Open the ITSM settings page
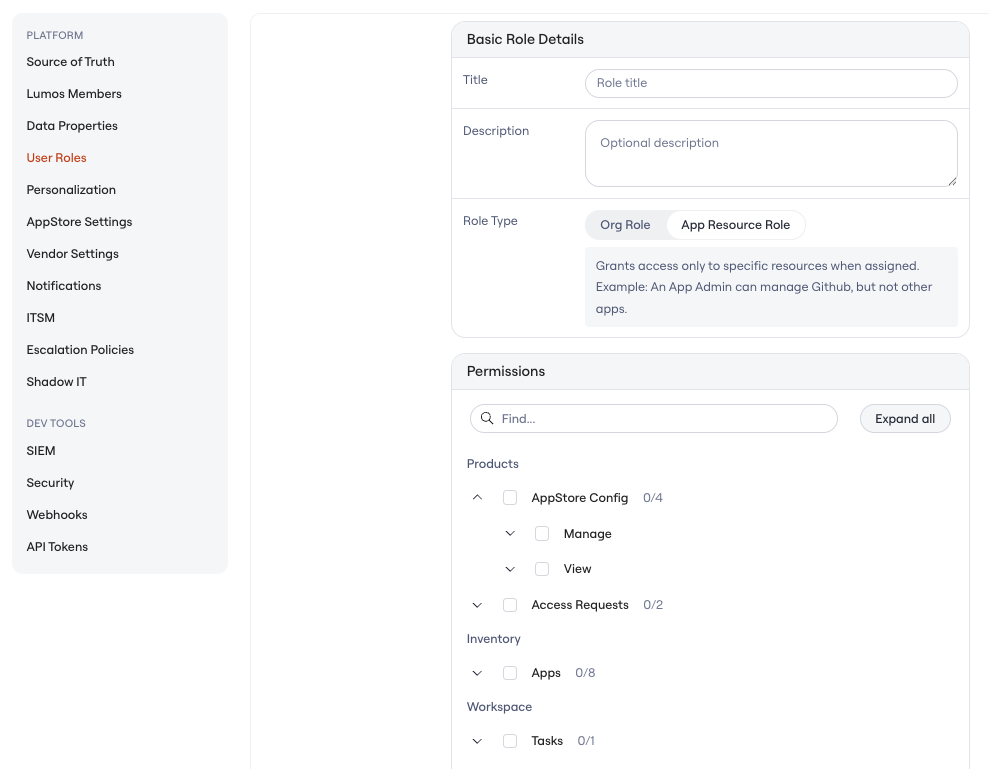The image size is (989, 769). click(x=40, y=318)
